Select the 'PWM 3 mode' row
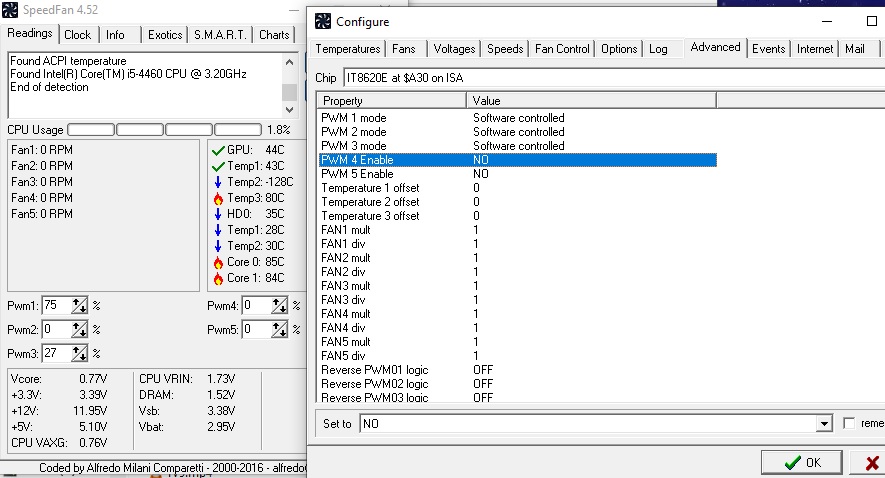 [518, 146]
